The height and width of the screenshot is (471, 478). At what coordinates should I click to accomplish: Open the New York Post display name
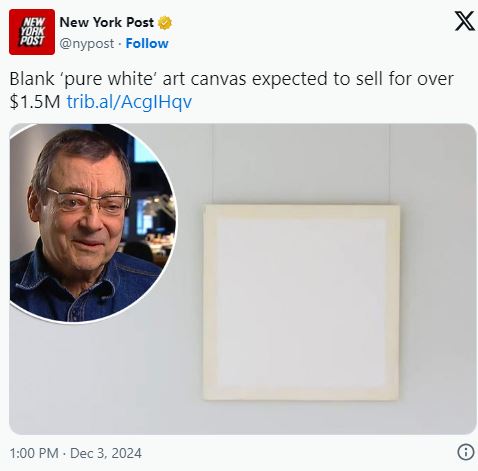106,23
